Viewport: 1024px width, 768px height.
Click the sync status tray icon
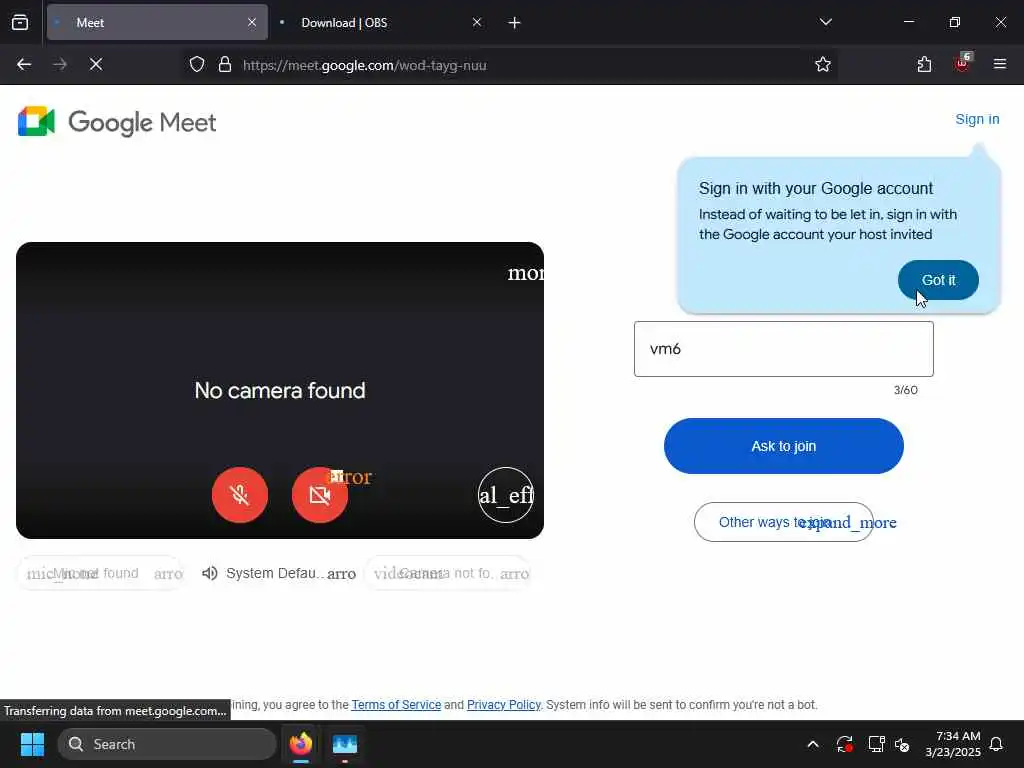pos(844,744)
